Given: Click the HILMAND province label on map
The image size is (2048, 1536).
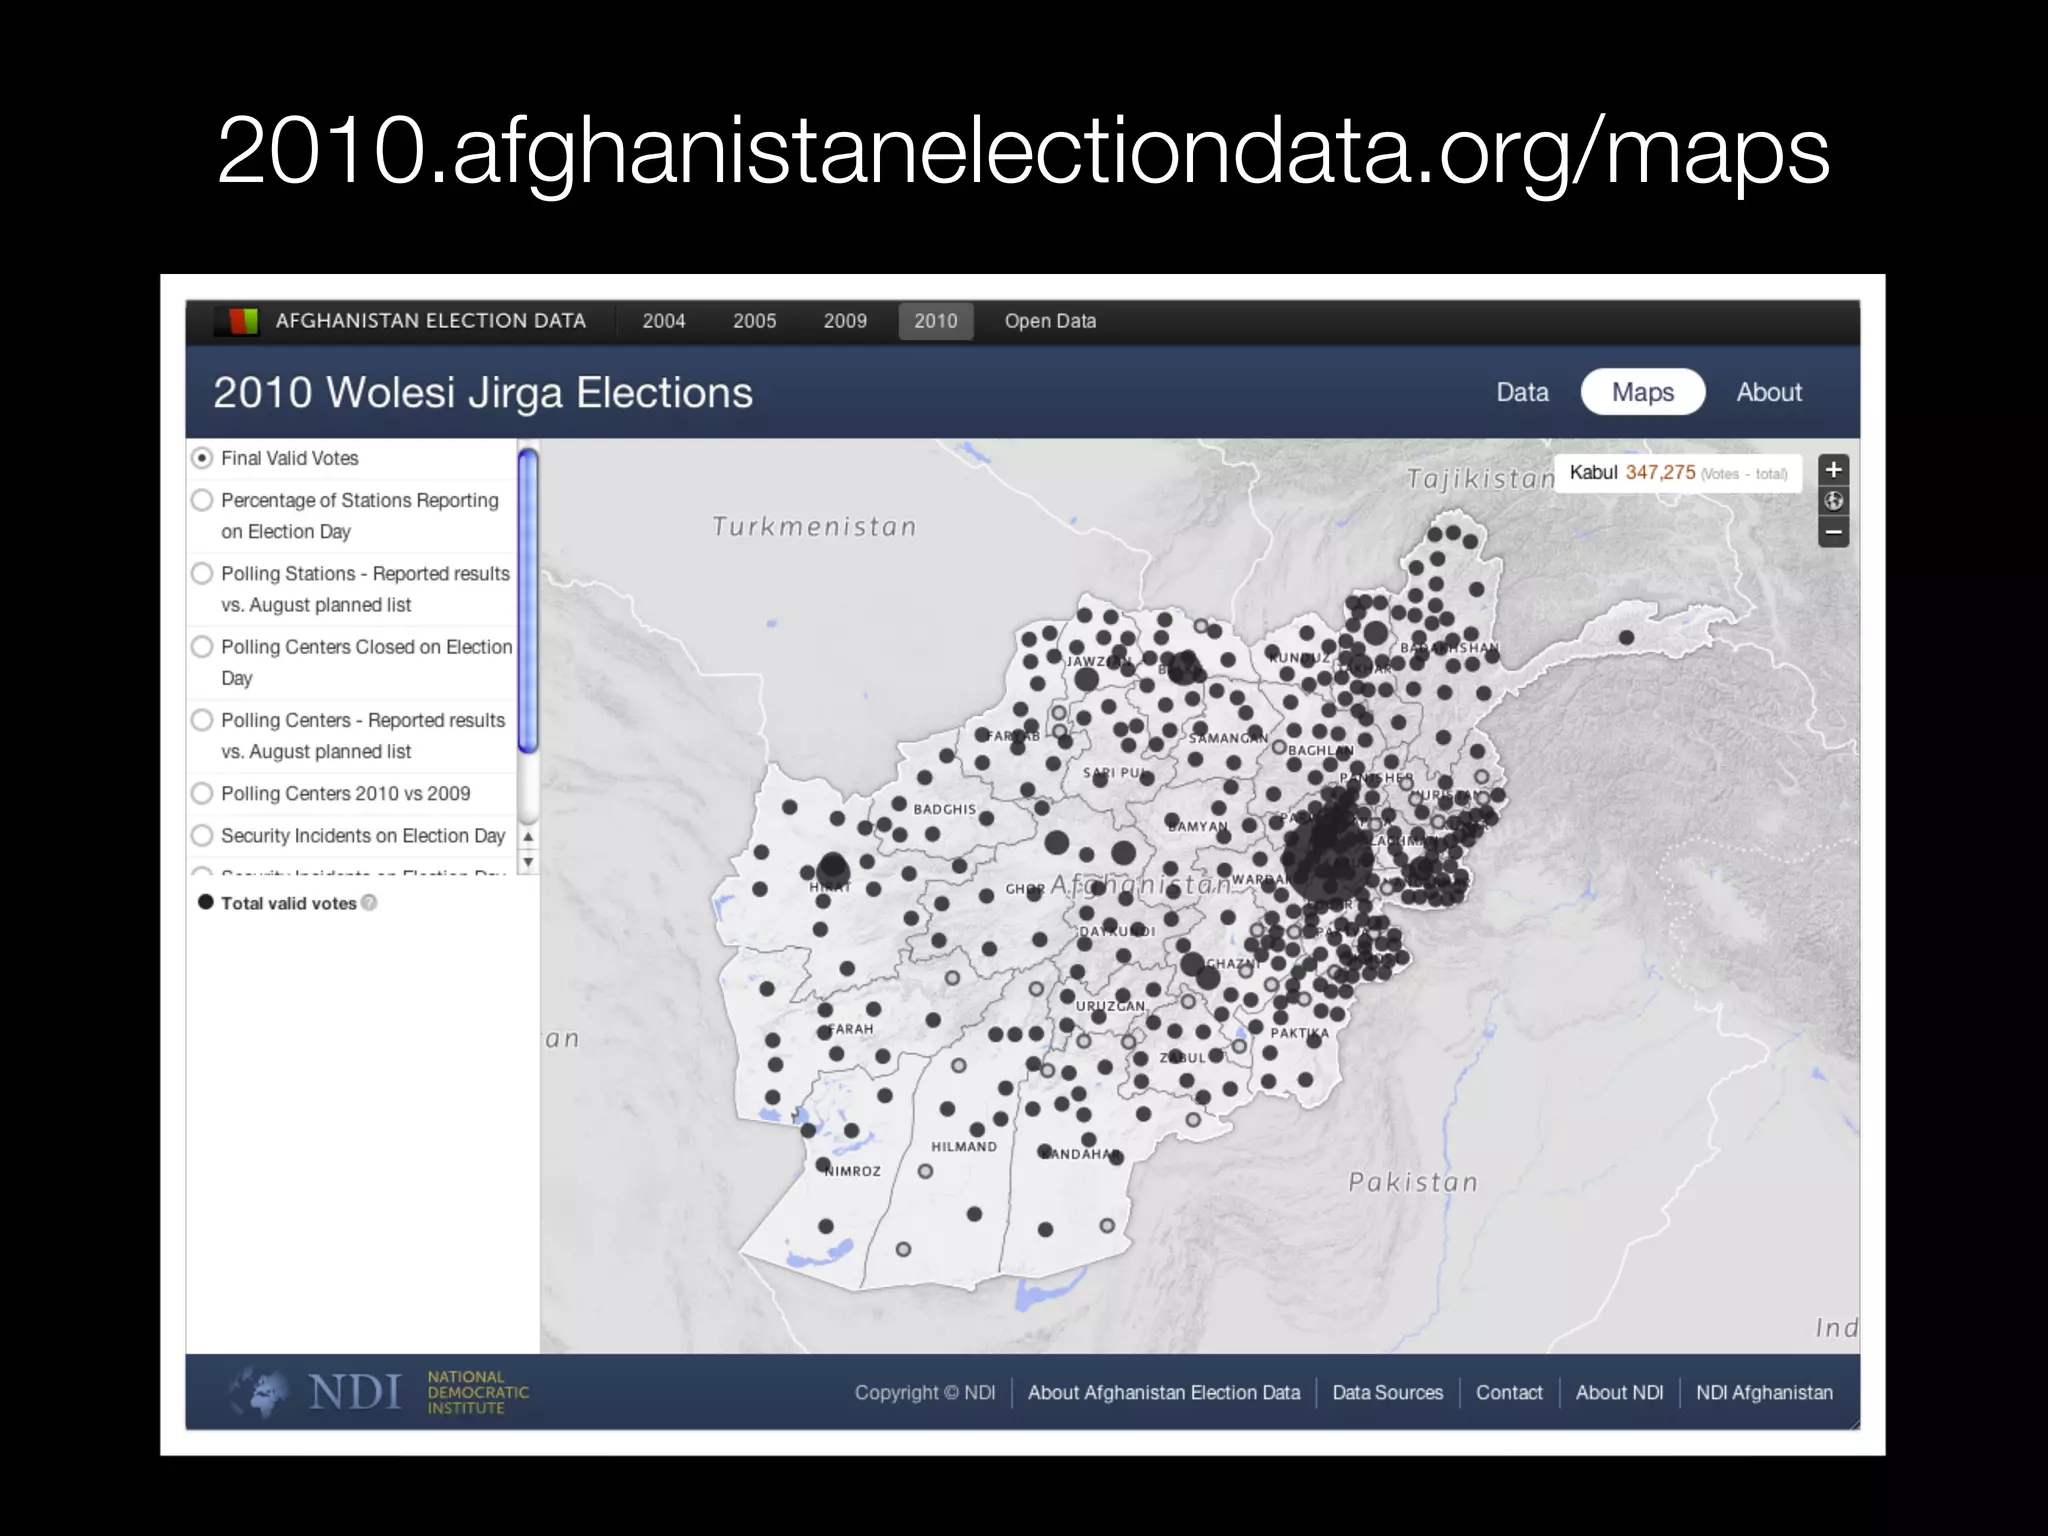Looking at the screenshot, I should pyautogui.click(x=964, y=1147).
